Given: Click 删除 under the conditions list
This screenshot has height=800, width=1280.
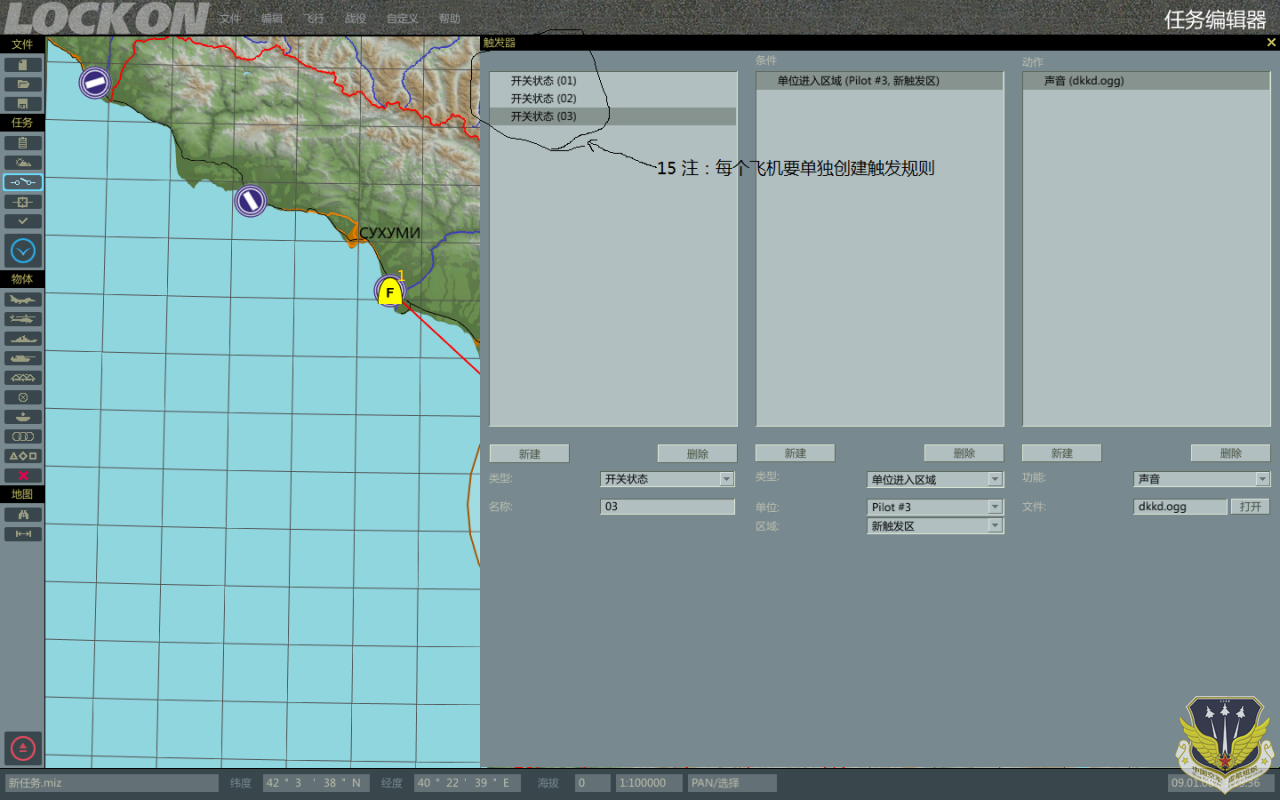Looking at the screenshot, I should (963, 454).
